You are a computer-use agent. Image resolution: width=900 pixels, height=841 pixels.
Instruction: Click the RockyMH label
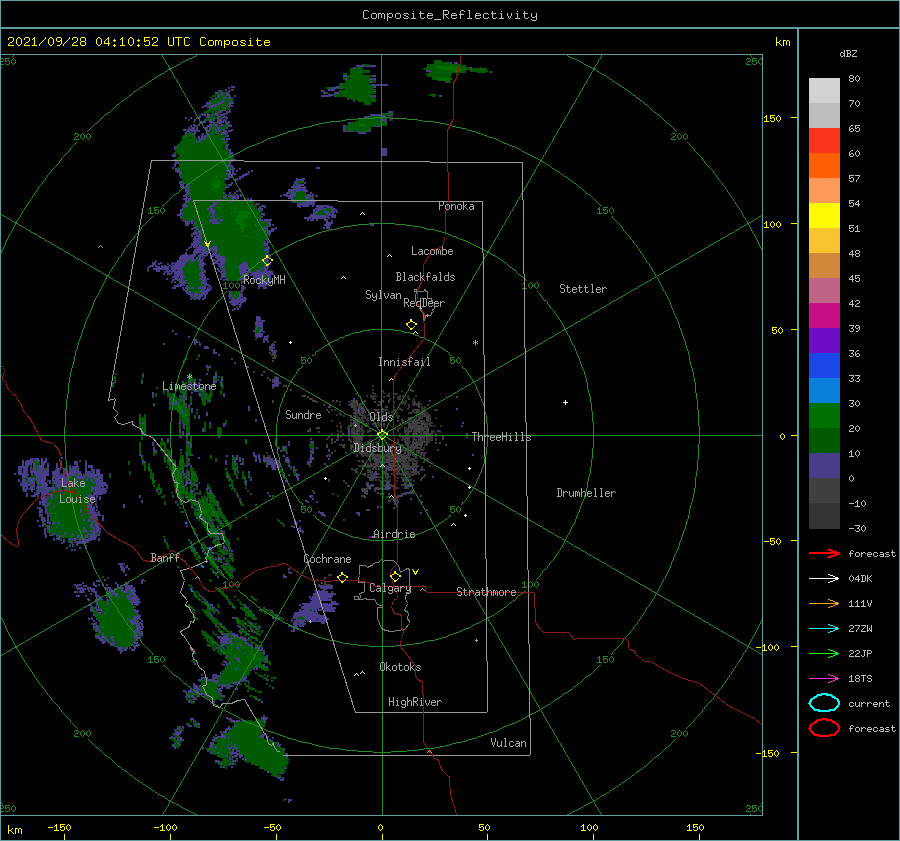[x=264, y=280]
